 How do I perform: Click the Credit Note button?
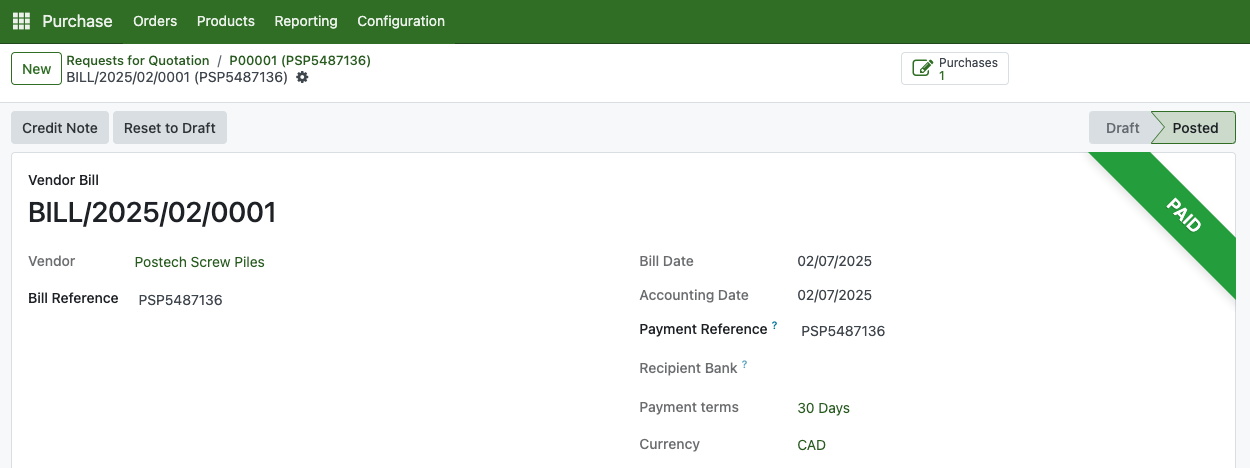pos(60,128)
